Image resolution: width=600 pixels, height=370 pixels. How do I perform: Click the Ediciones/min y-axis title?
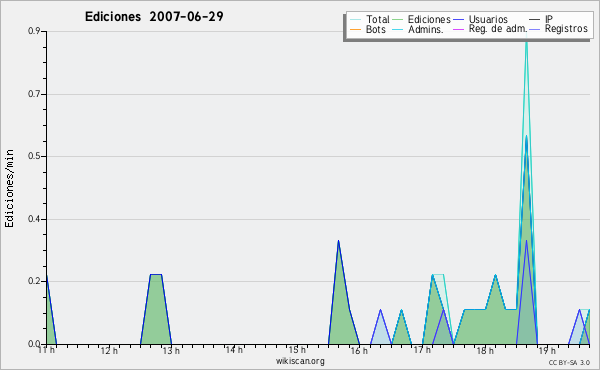(9, 189)
